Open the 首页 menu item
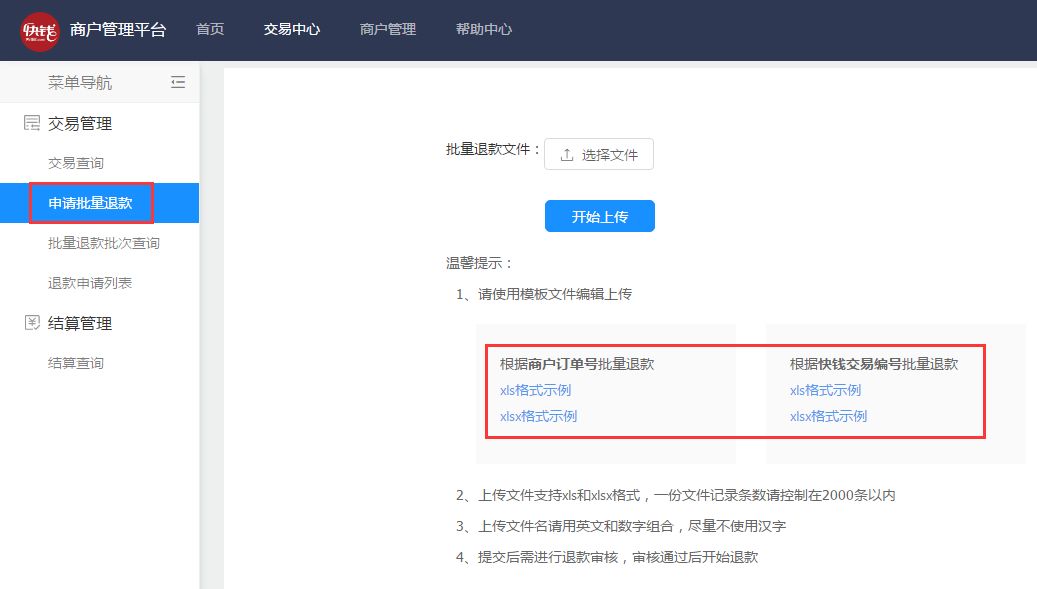Image resolution: width=1037 pixels, height=589 pixels. (x=210, y=30)
